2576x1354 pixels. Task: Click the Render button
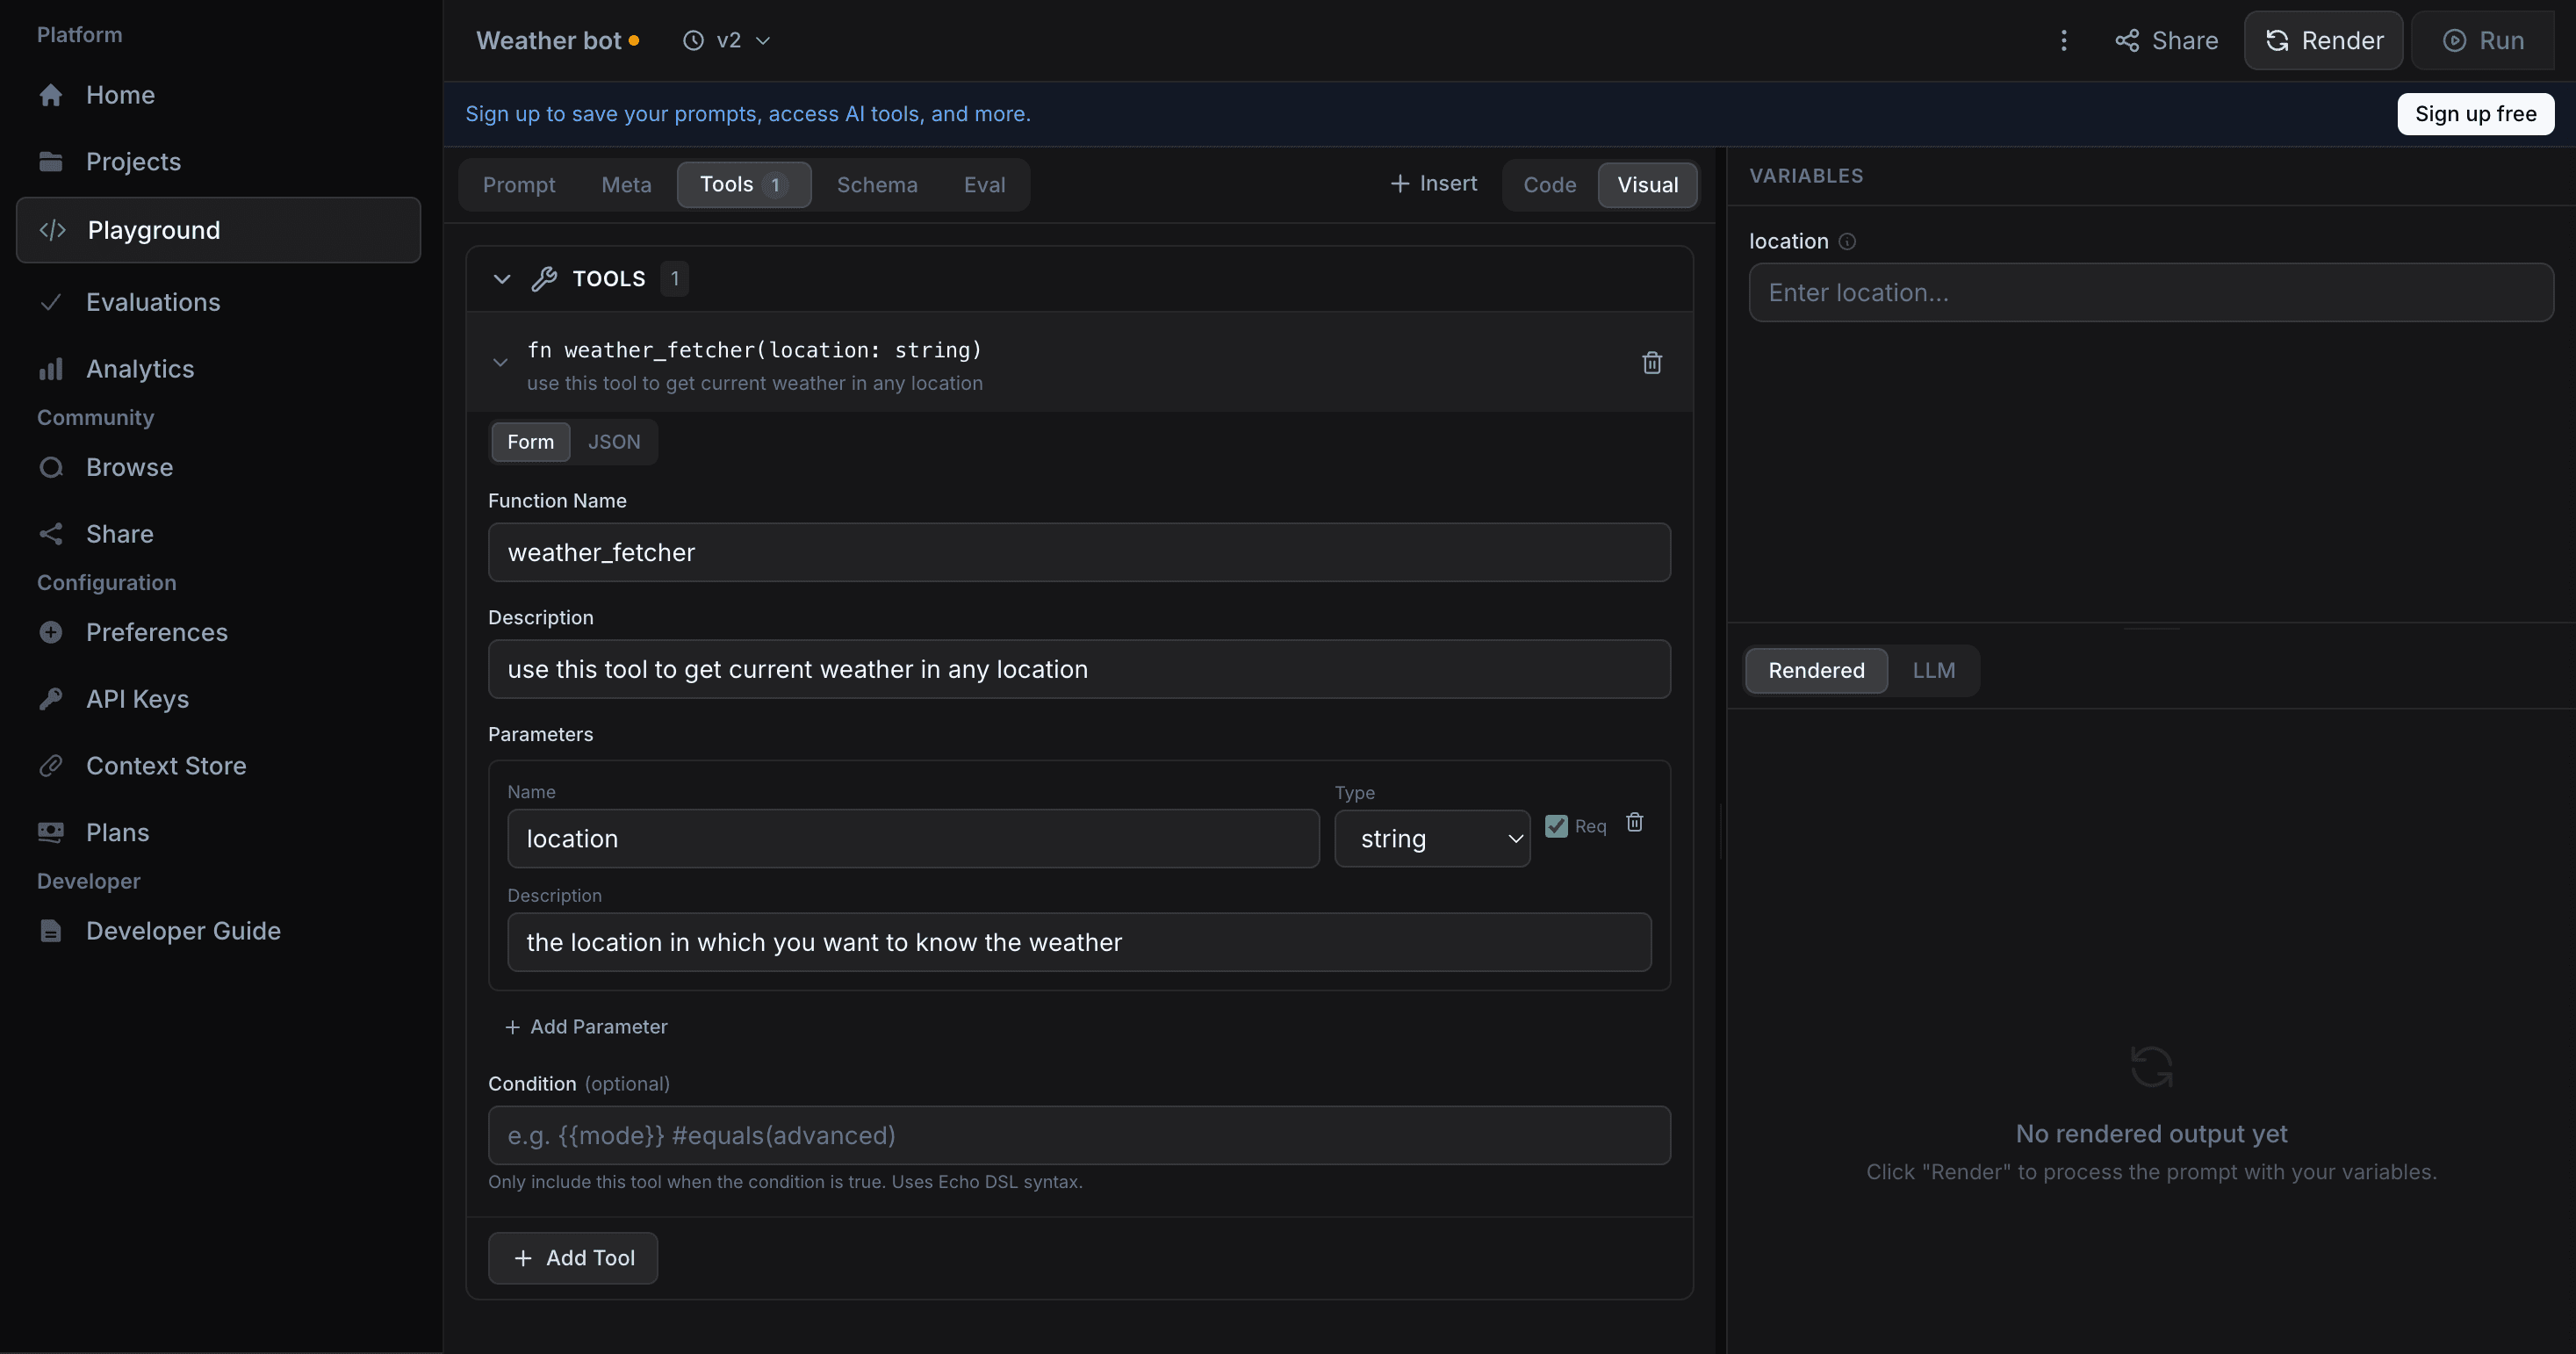pos(2323,40)
